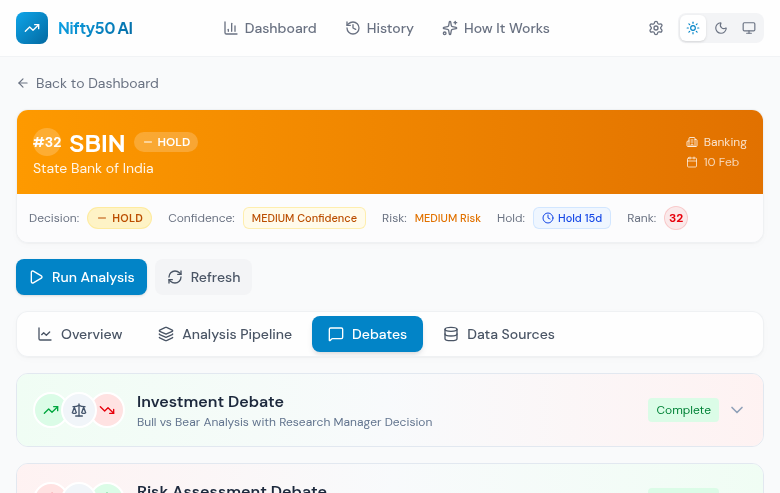780x493 pixels.
Task: Click the MEDIUM Confidence badge
Action: pos(304,218)
